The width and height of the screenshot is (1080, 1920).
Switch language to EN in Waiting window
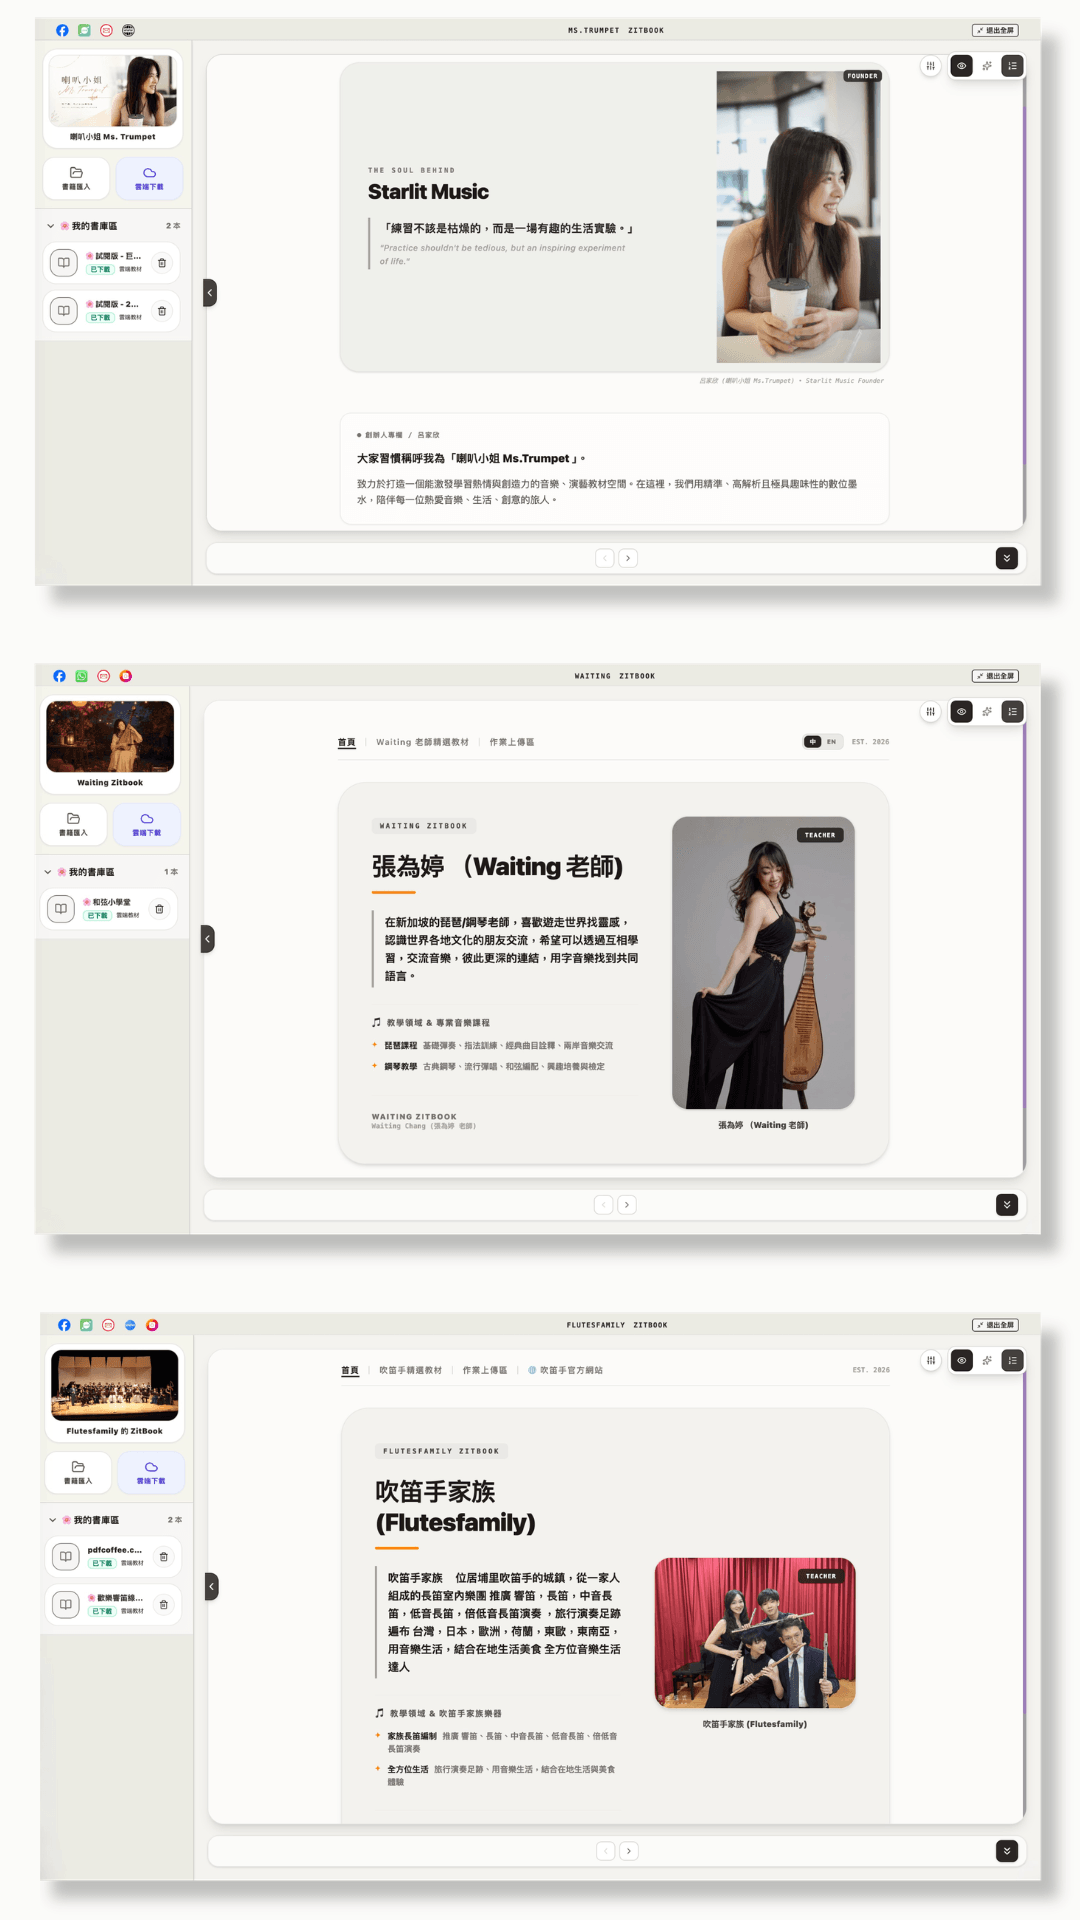click(x=831, y=742)
